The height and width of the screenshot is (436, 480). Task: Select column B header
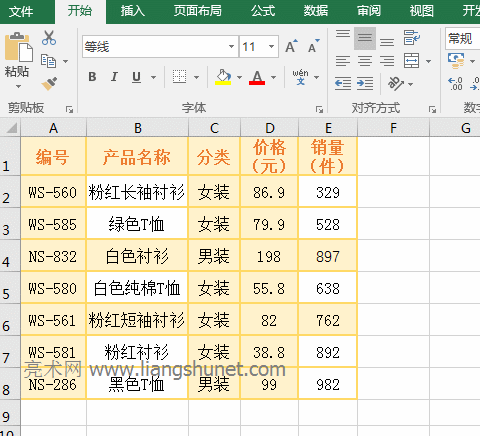pyautogui.click(x=137, y=128)
